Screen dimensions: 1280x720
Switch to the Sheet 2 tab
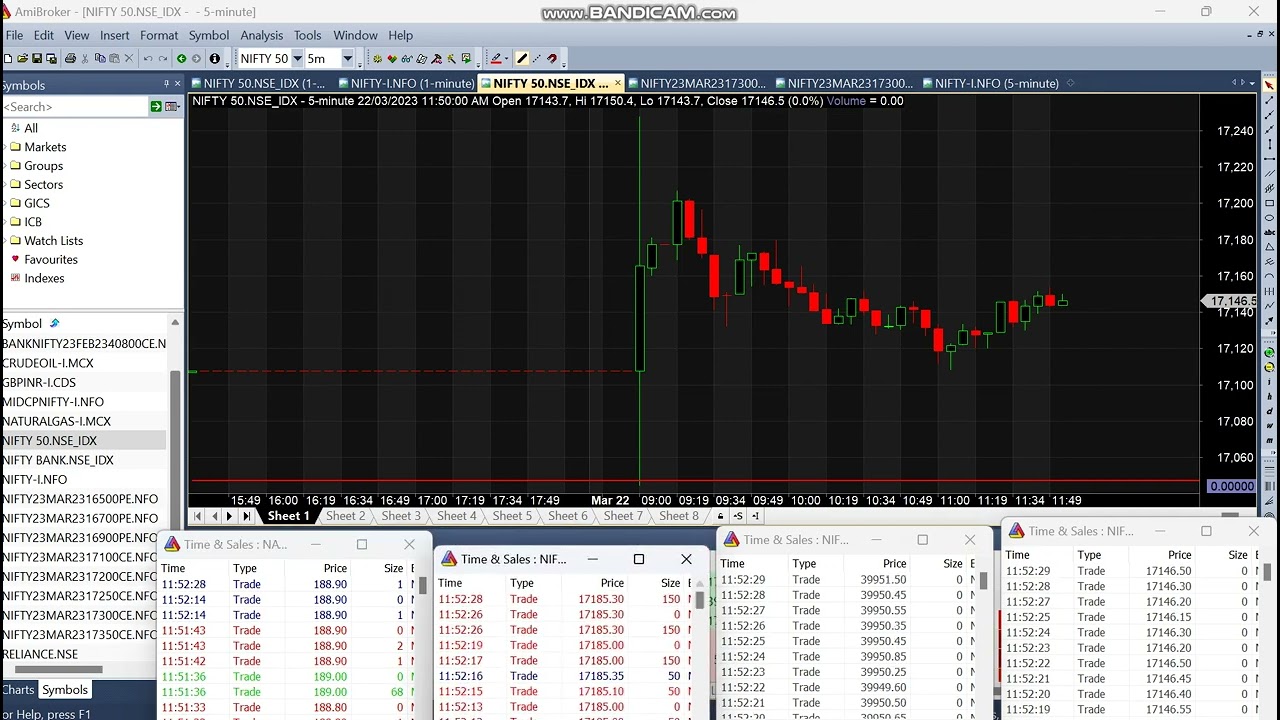pyautogui.click(x=345, y=516)
